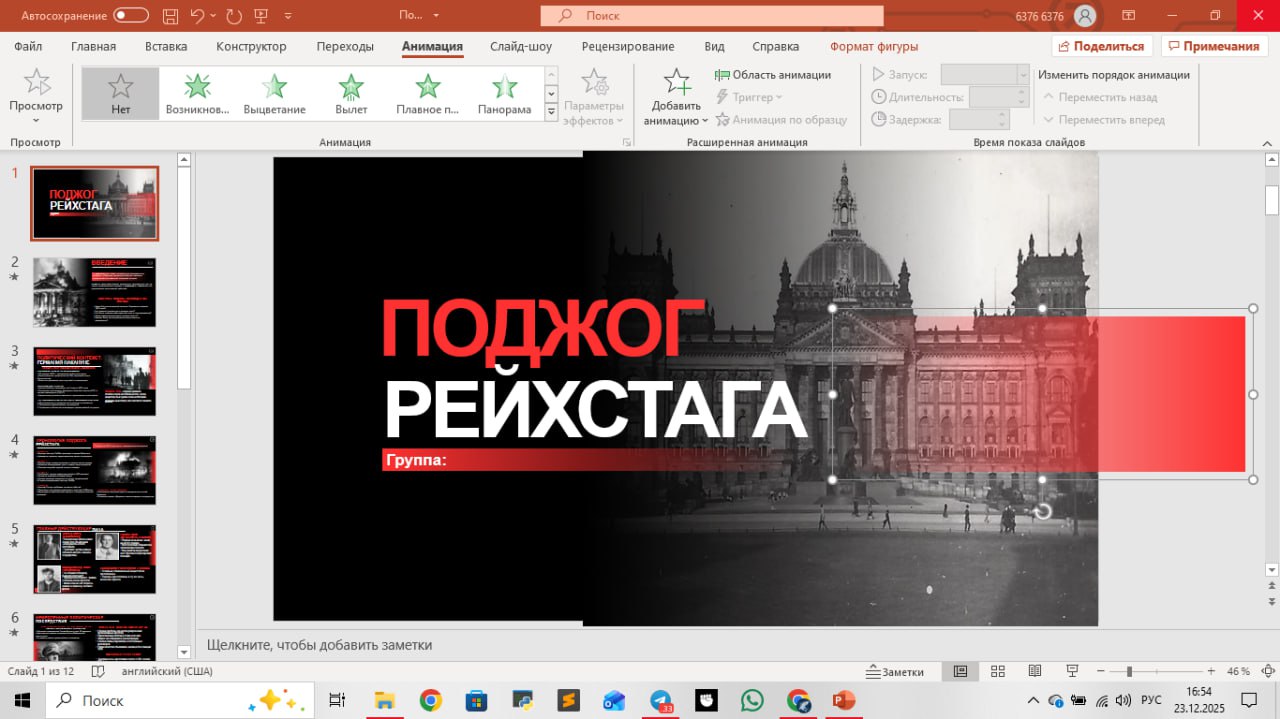Switch to Reading view icon
The width and height of the screenshot is (1280, 719).
1035,671
